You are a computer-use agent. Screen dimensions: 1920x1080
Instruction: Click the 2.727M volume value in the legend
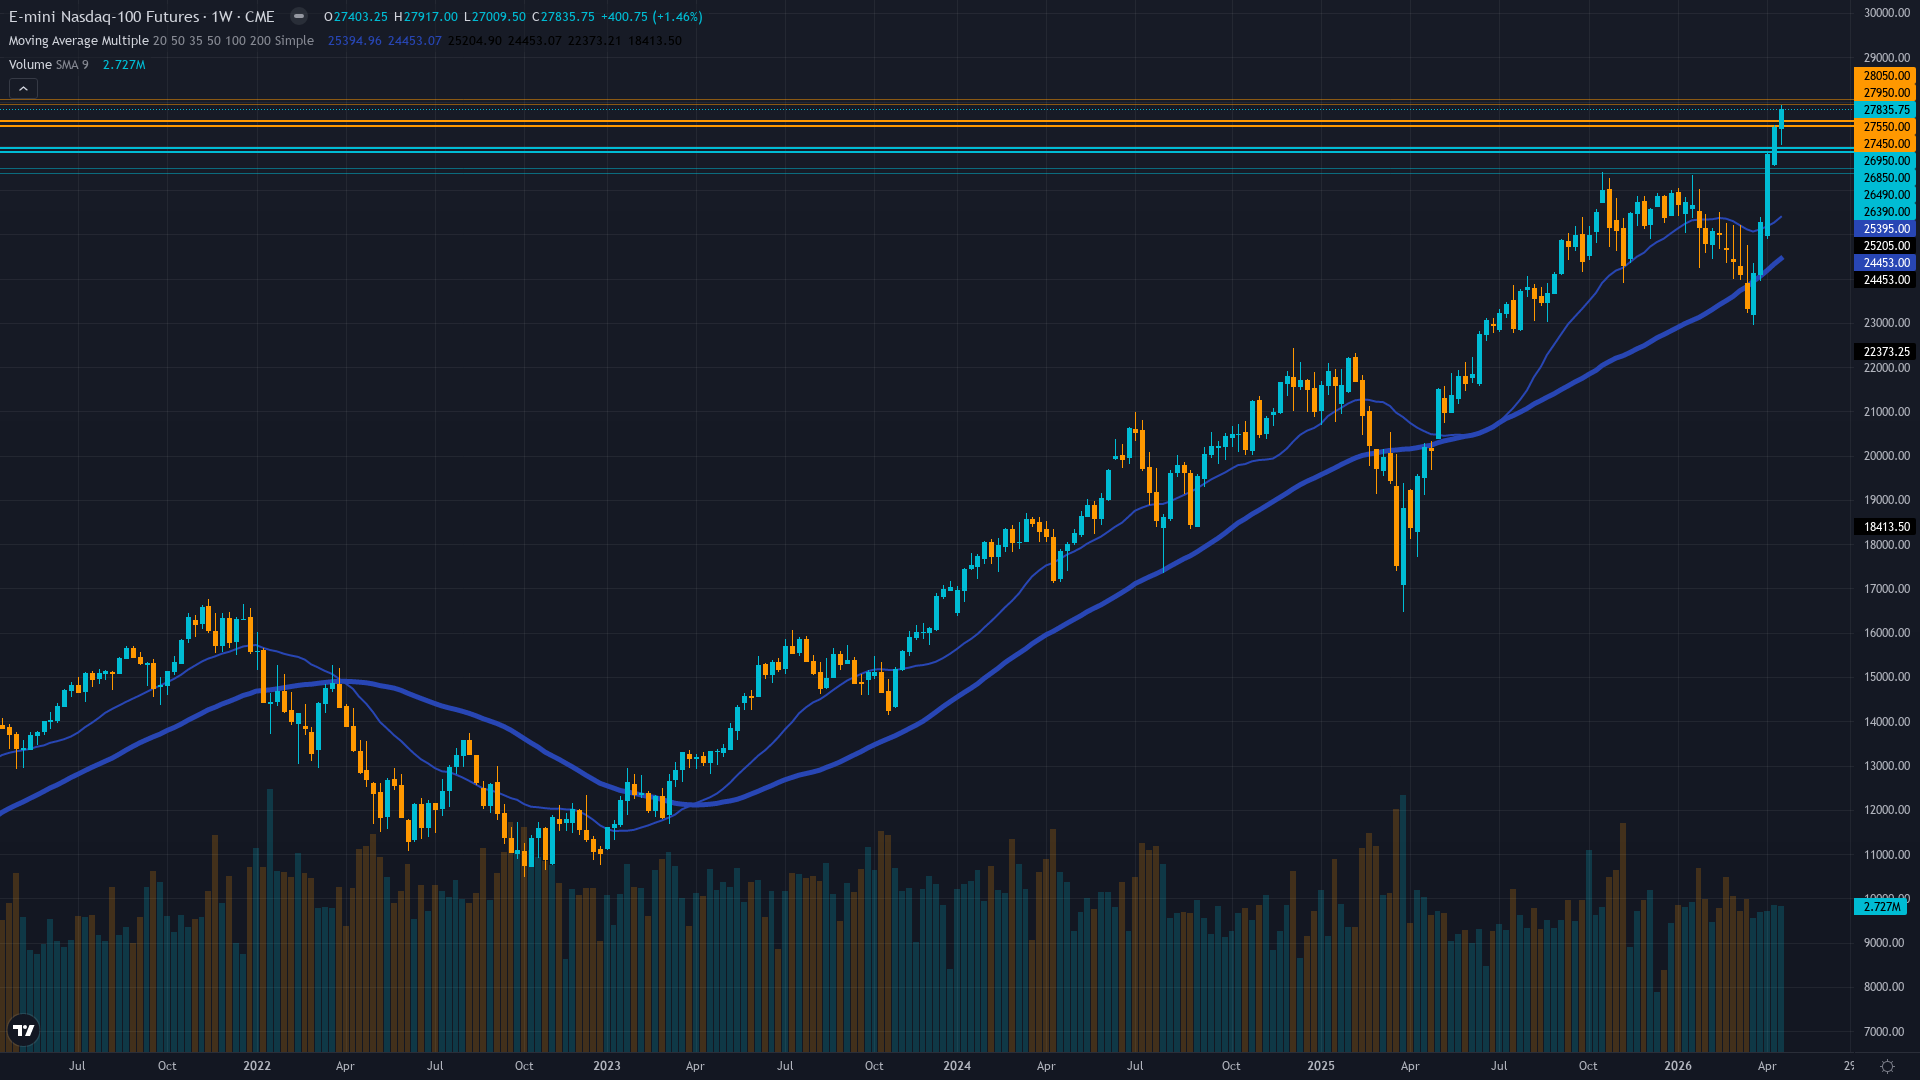tap(124, 65)
